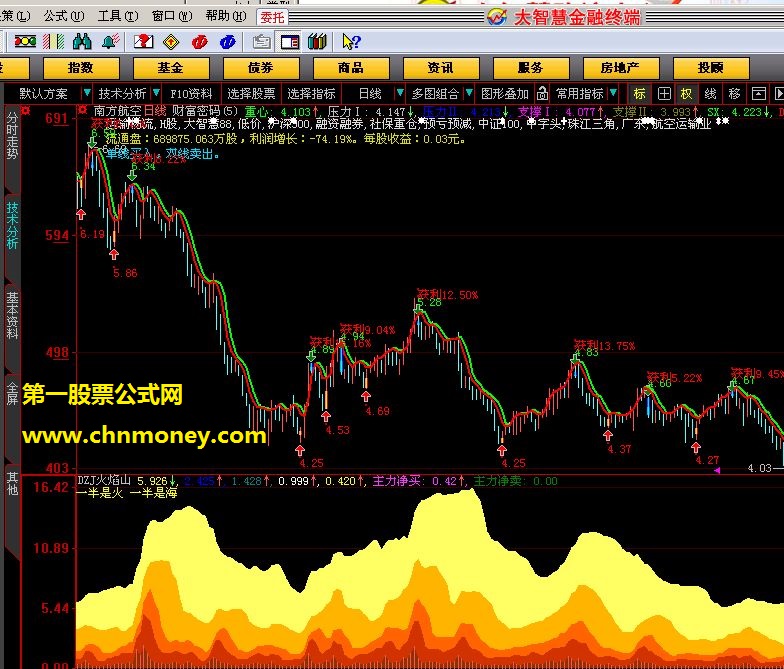Click the 商品 yellow button
The width and height of the screenshot is (784, 669).
351,68
